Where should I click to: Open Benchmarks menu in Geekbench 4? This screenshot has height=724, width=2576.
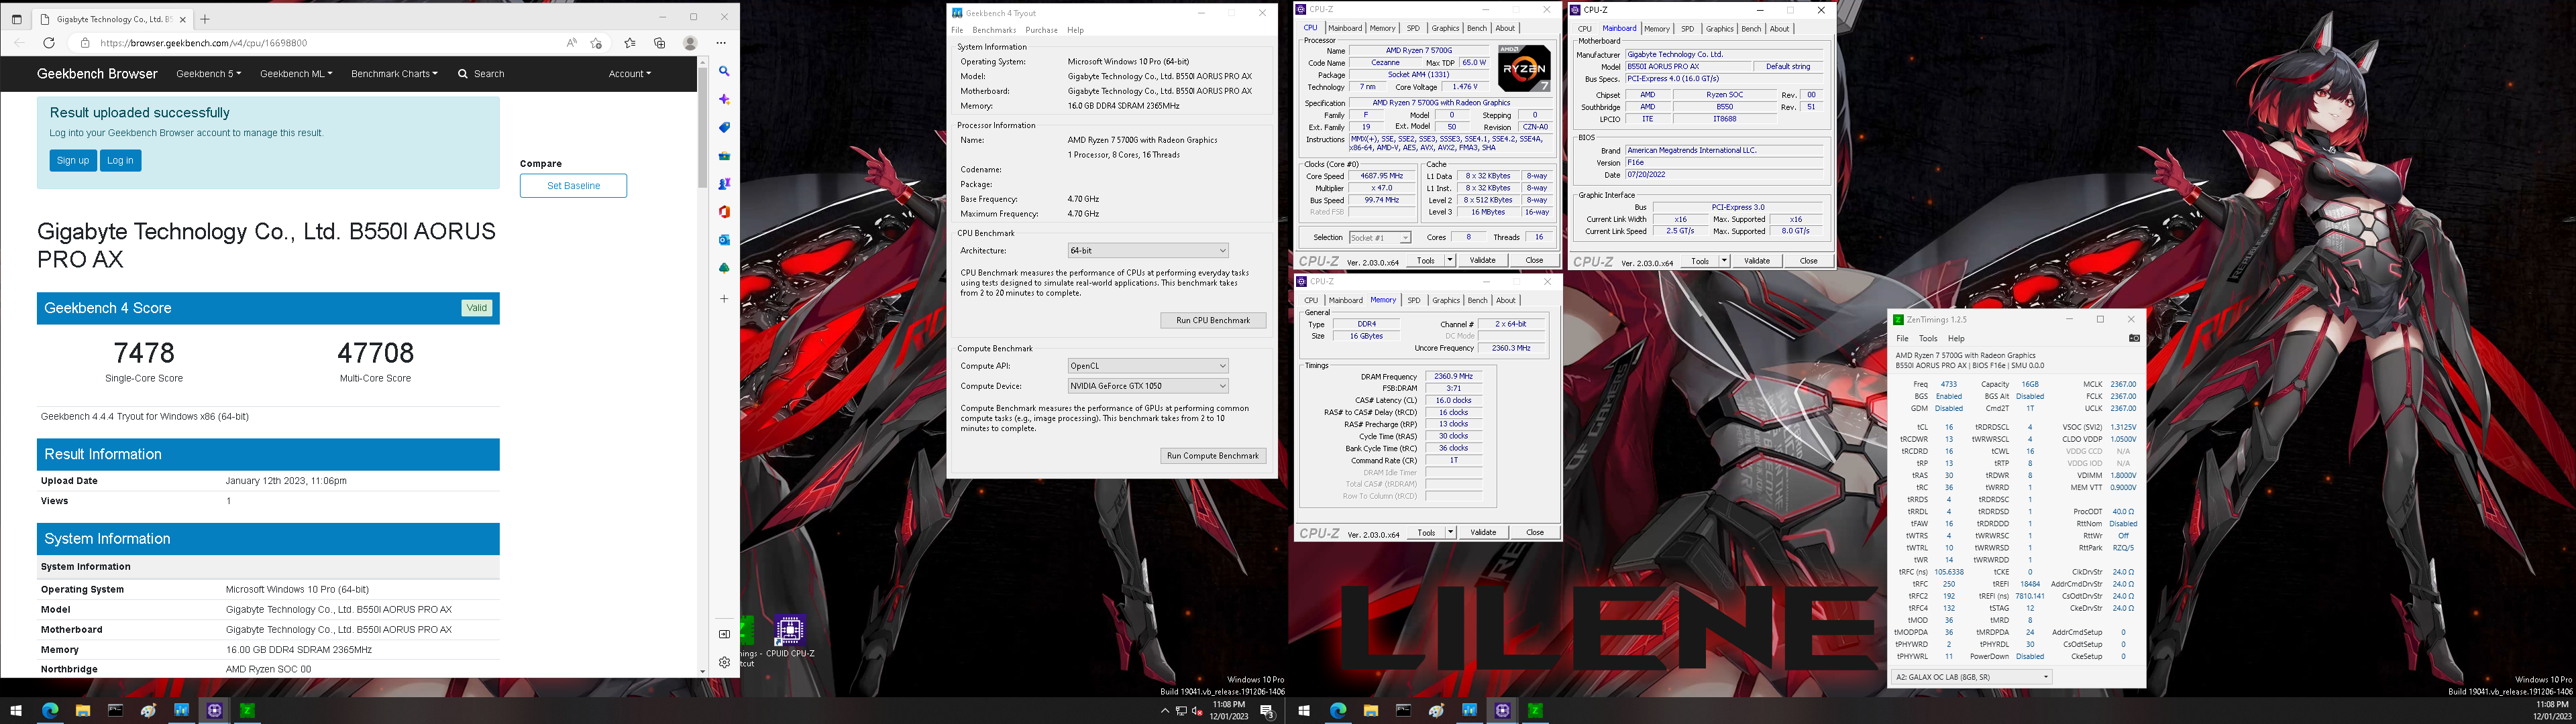tap(994, 30)
